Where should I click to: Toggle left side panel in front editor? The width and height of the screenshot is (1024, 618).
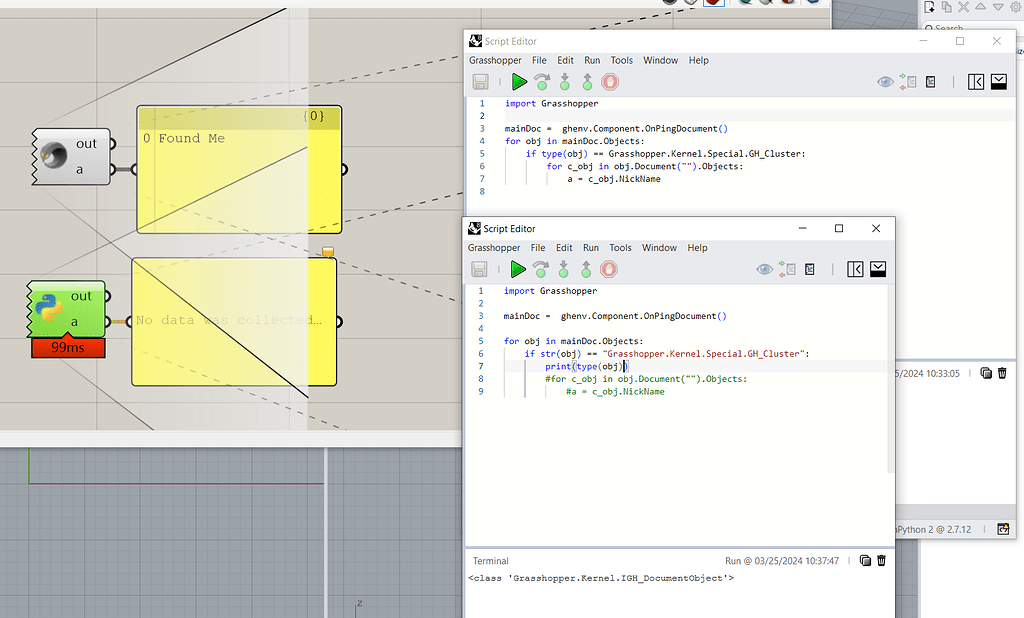coord(855,269)
